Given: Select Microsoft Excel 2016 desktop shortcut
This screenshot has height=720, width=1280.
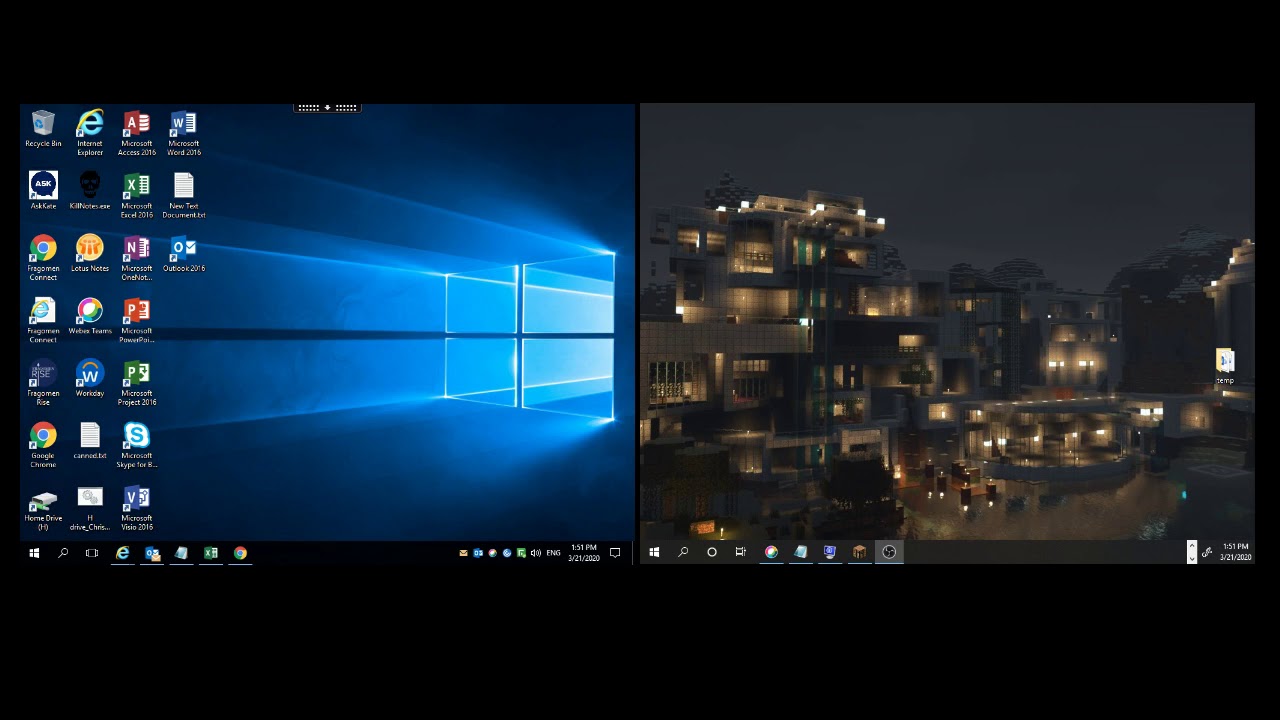Looking at the screenshot, I should (137, 195).
